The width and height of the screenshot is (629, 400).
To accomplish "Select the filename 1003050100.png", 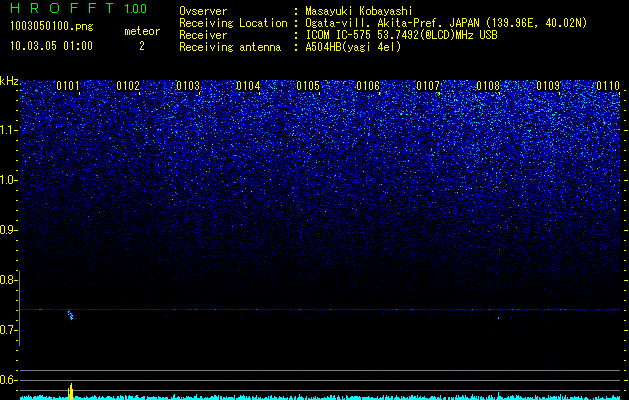I will click(52, 27).
